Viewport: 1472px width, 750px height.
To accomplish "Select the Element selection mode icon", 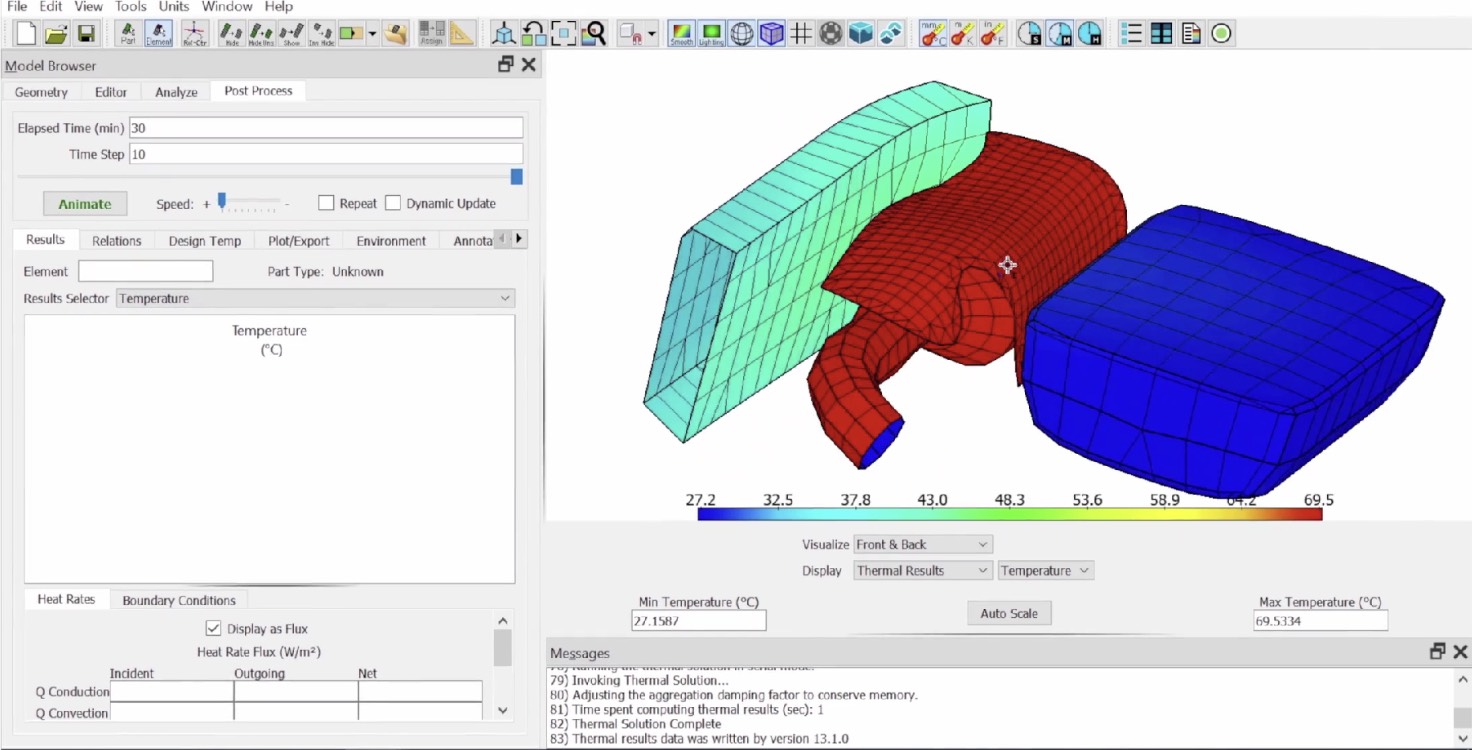I will 158,34.
